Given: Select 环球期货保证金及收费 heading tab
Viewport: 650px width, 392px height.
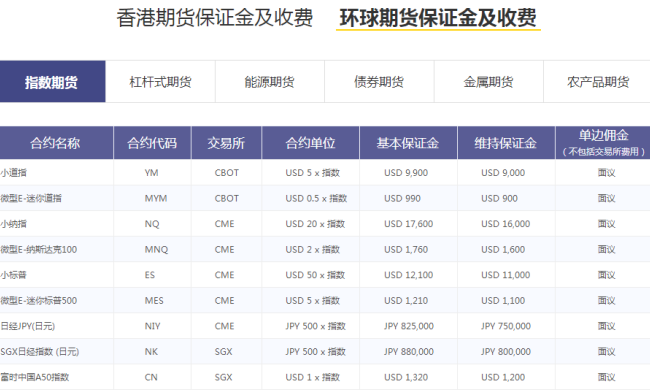Looking at the screenshot, I should (438, 18).
